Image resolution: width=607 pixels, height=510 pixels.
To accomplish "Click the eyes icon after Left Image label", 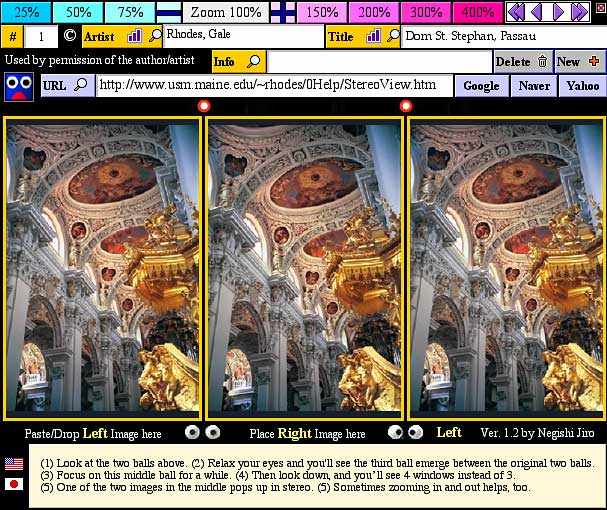I will click(202, 432).
